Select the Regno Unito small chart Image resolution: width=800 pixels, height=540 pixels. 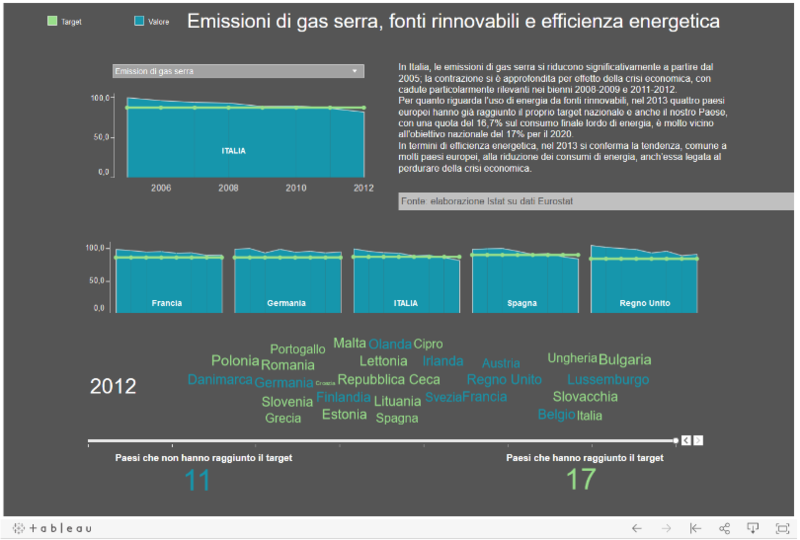pyautogui.click(x=643, y=281)
